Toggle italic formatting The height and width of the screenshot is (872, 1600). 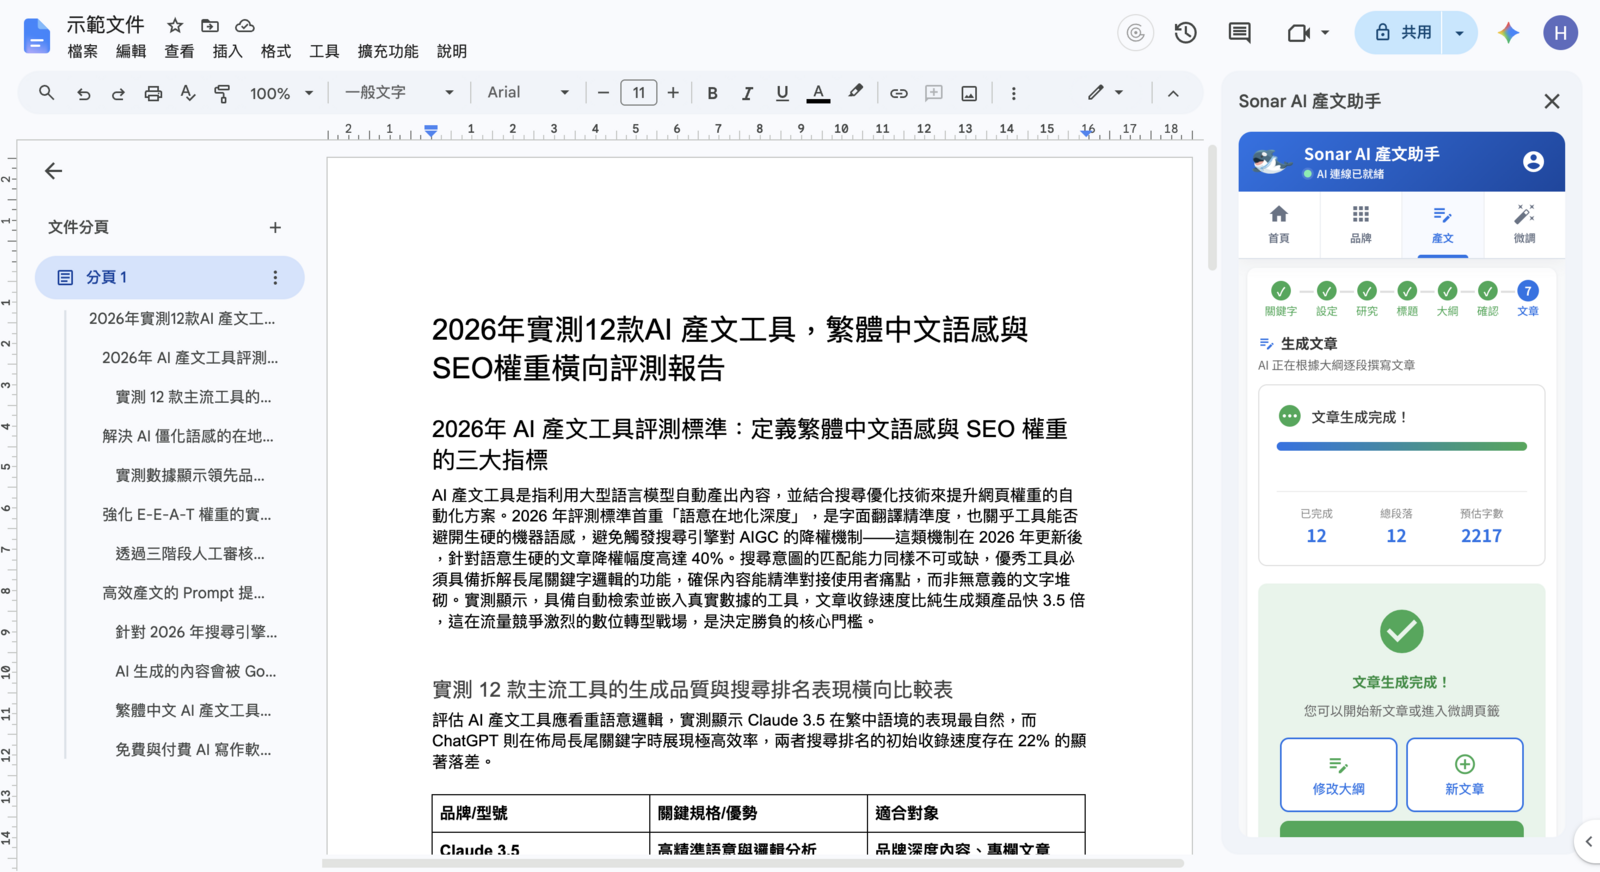[x=747, y=93]
